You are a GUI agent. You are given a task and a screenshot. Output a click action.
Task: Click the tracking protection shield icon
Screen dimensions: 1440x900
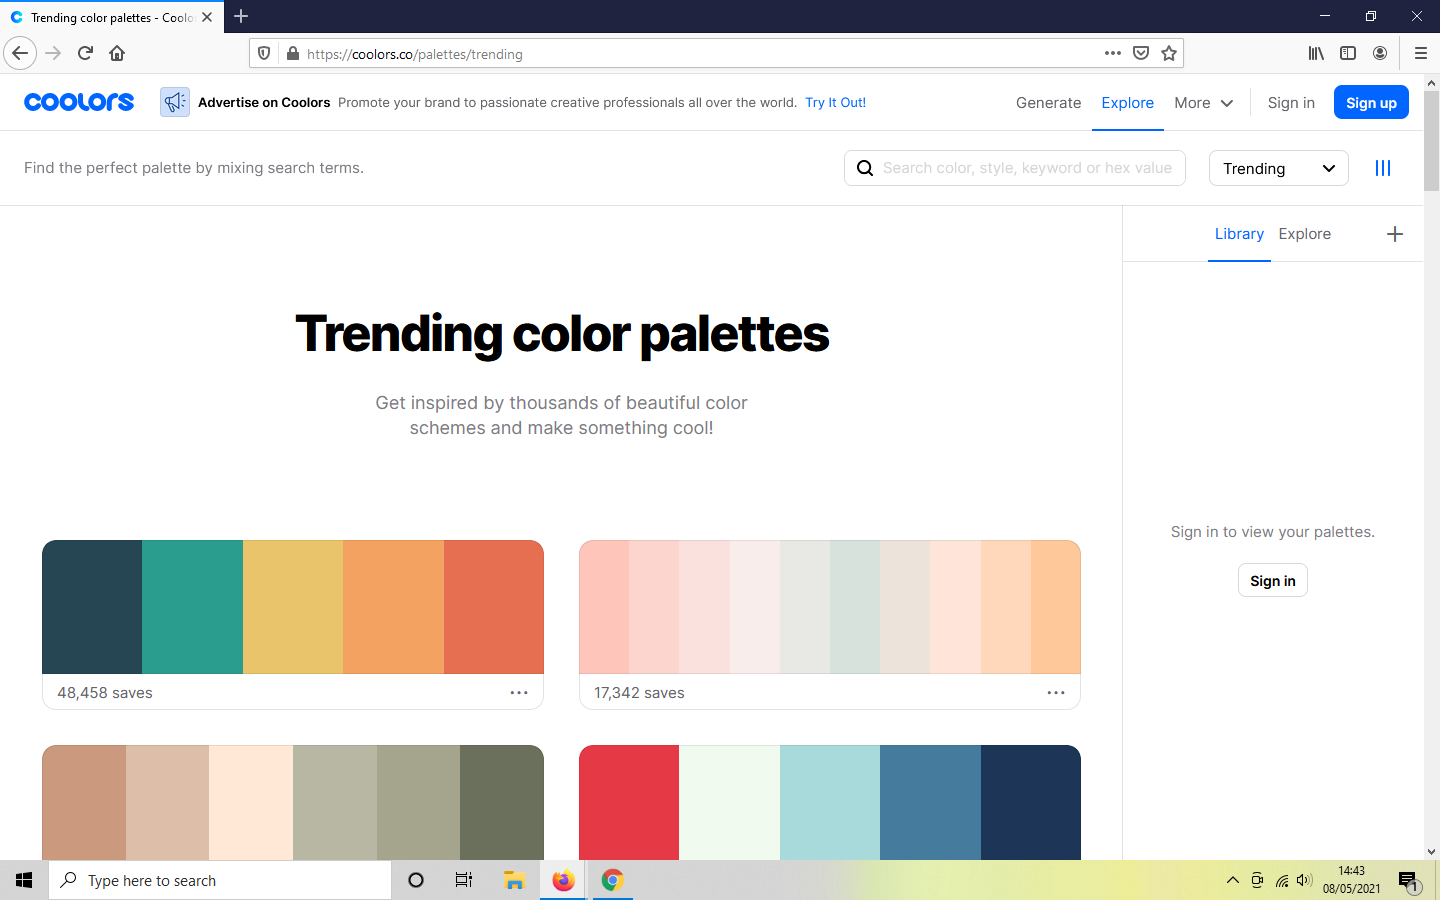(263, 53)
